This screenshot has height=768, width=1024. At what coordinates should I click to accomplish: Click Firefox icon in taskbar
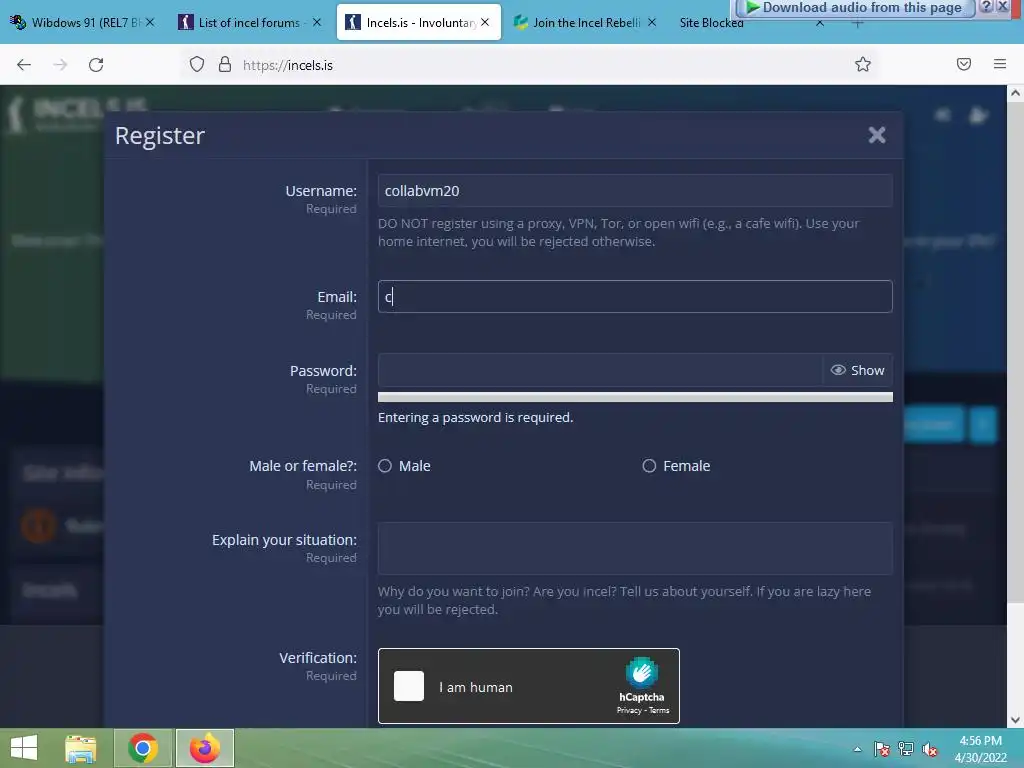pos(204,748)
